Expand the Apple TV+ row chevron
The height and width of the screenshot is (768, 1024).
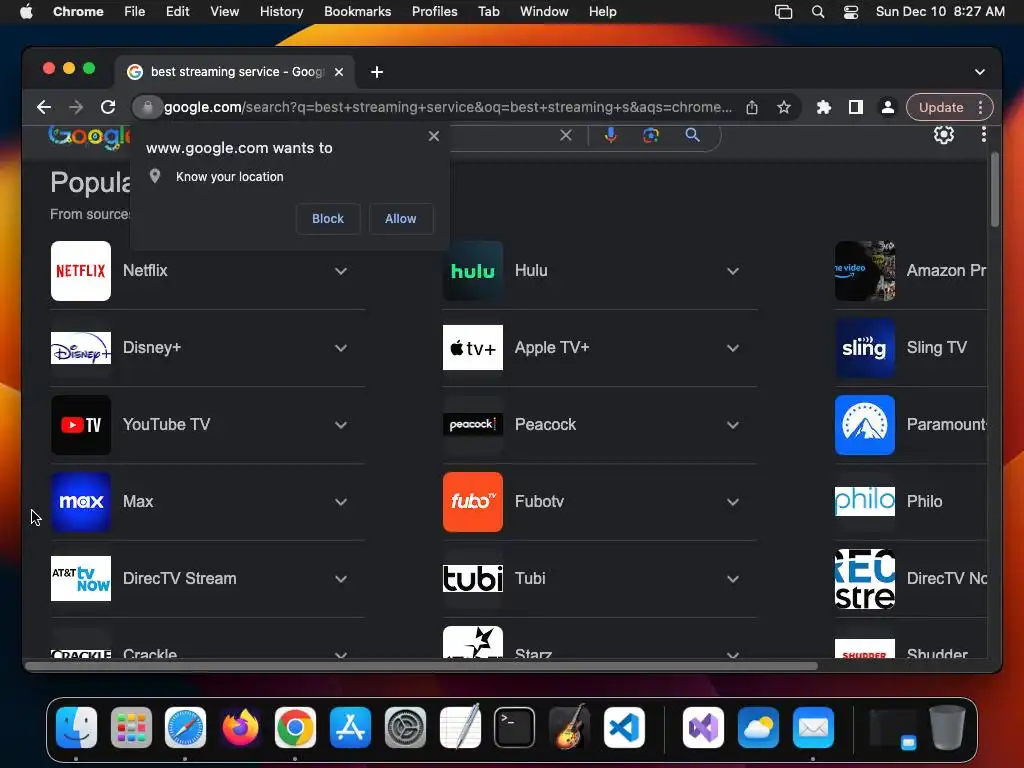coord(733,348)
